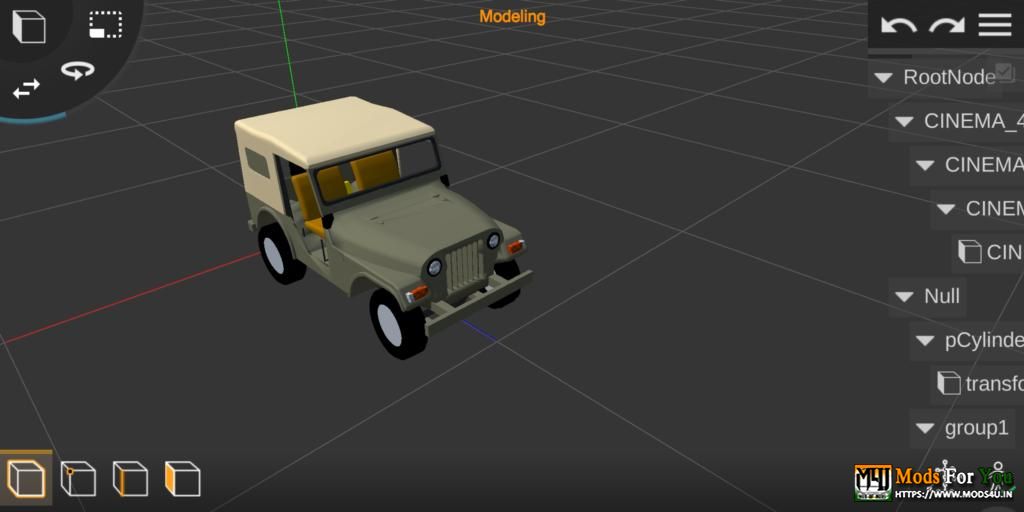Screen dimensions: 1024x512
Task: Select the Null tree label
Action: coord(942,296)
